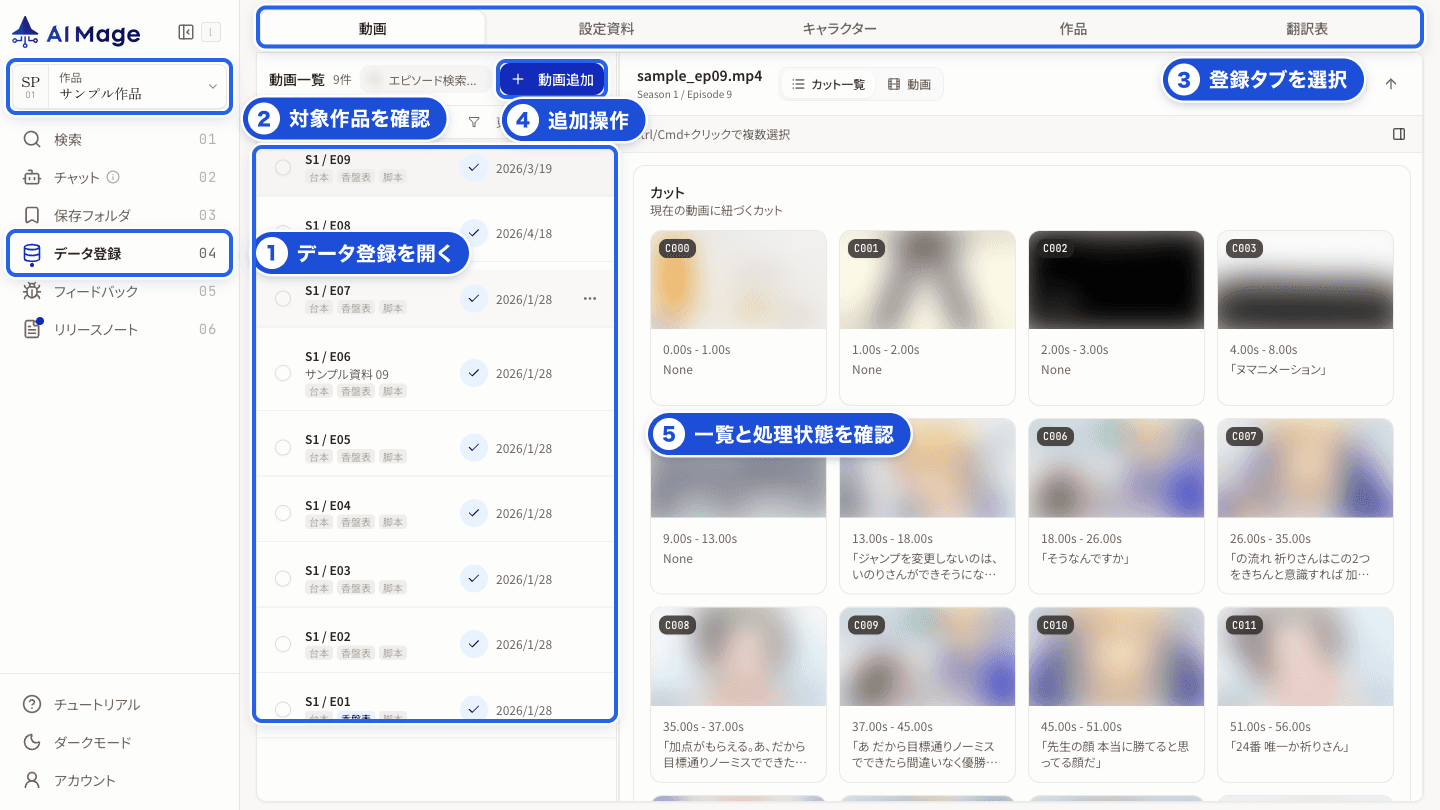Image resolution: width=1440 pixels, height=810 pixels.
Task: Open the データ登録 database page
Action: [x=120, y=253]
